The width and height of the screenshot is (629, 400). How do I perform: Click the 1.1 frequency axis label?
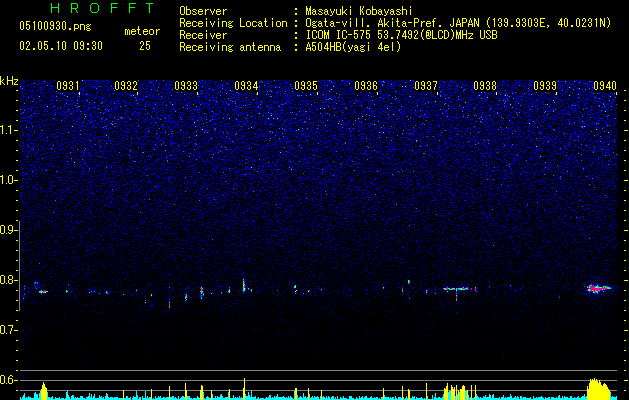coord(8,130)
